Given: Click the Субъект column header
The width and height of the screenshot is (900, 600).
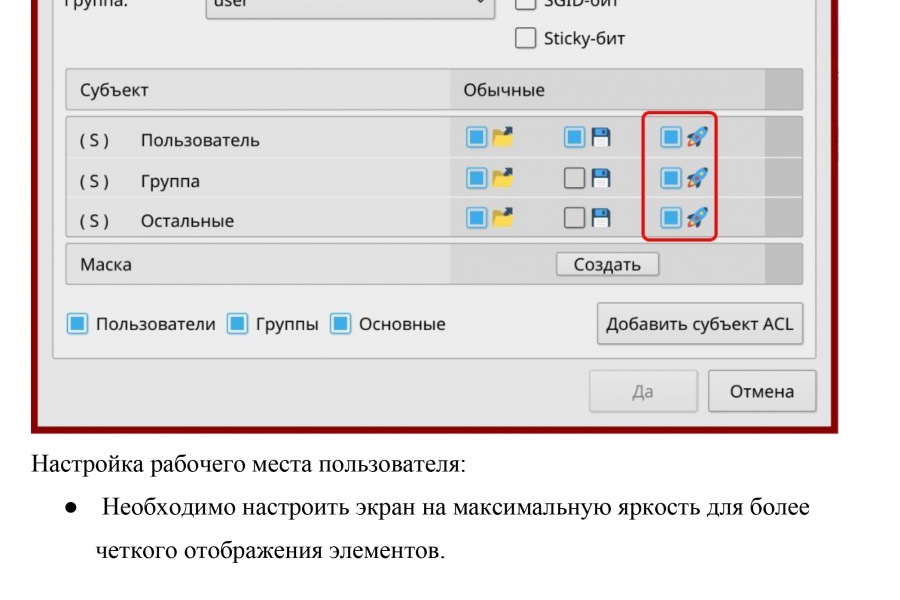Looking at the screenshot, I should coord(114,90).
